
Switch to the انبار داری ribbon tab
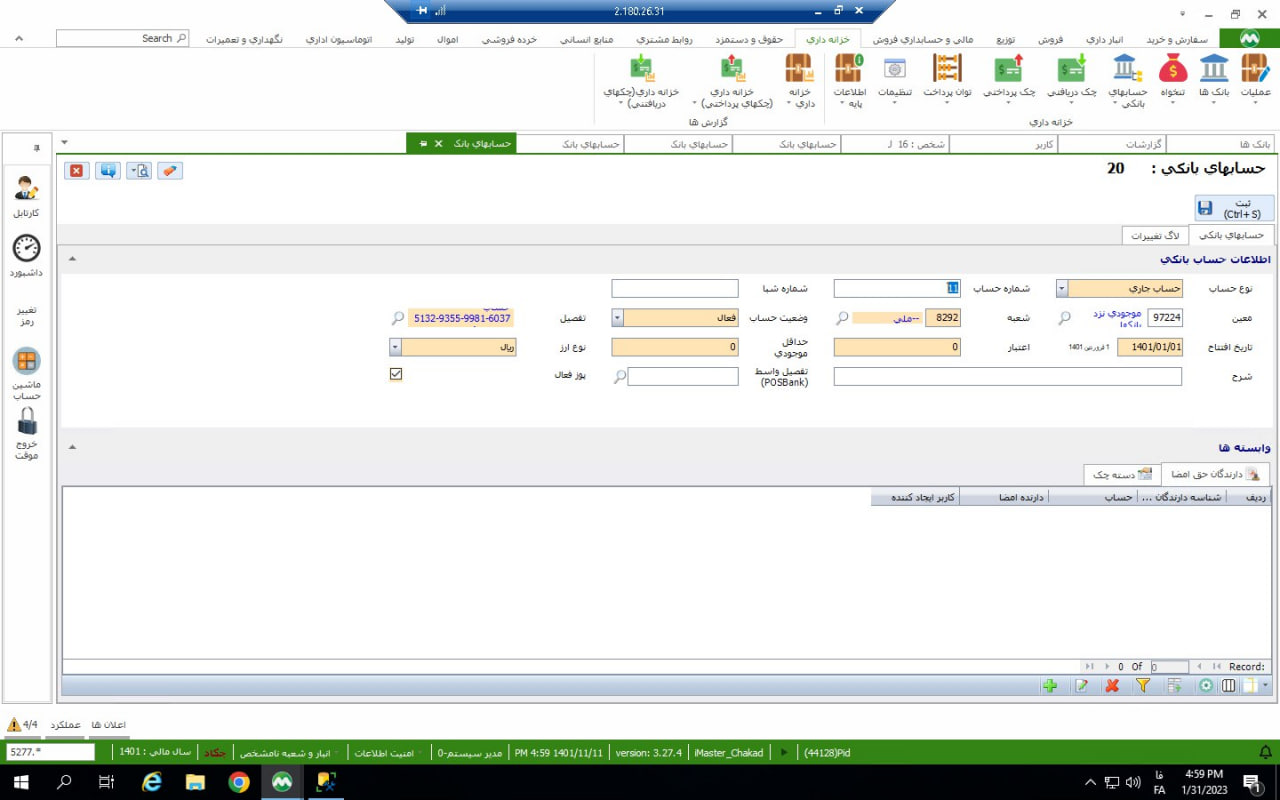click(x=1104, y=40)
